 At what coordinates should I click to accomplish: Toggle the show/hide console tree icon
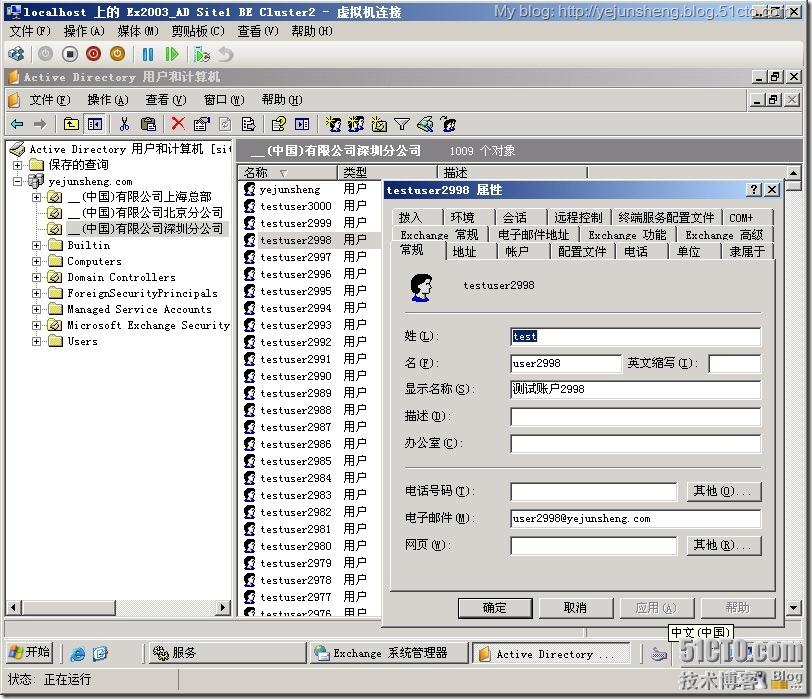pos(95,124)
